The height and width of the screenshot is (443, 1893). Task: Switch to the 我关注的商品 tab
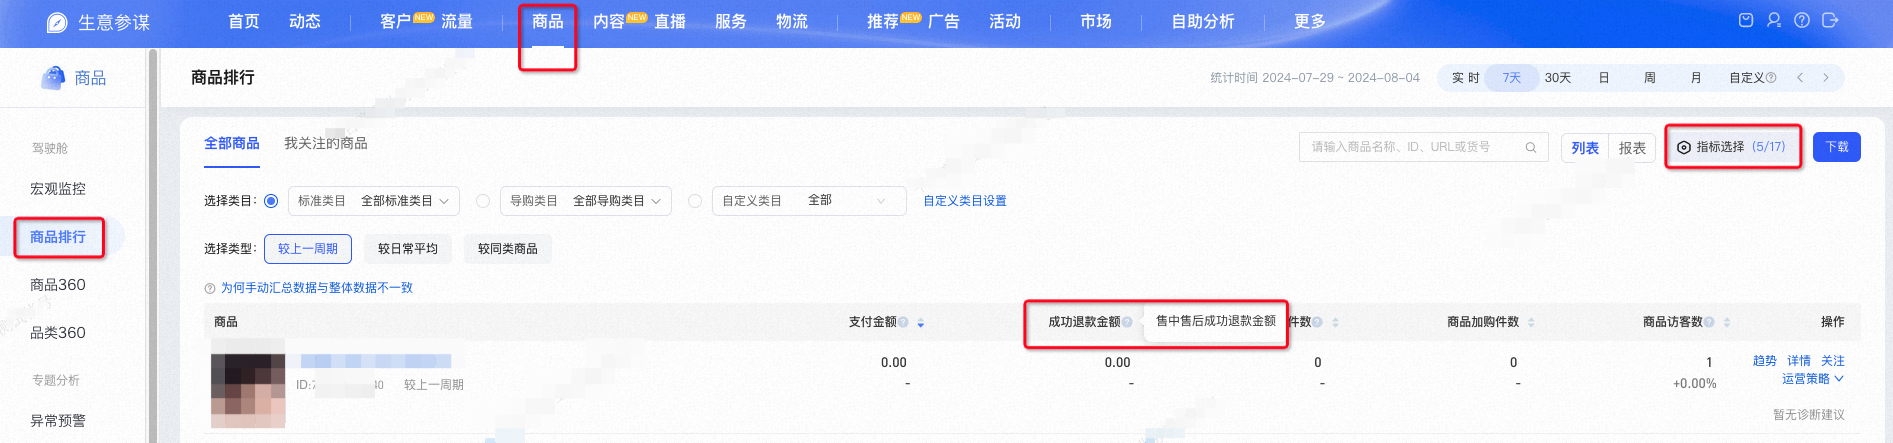[x=326, y=144]
